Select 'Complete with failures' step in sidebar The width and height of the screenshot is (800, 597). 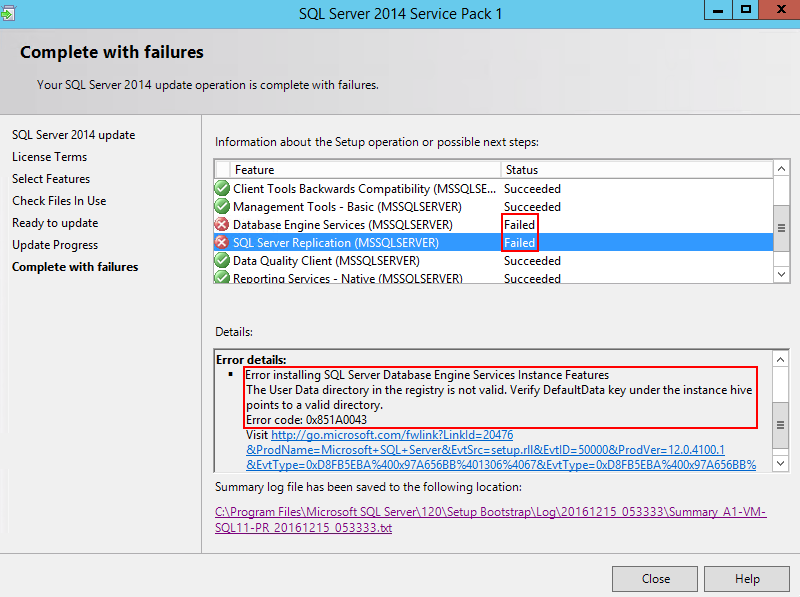click(x=75, y=267)
